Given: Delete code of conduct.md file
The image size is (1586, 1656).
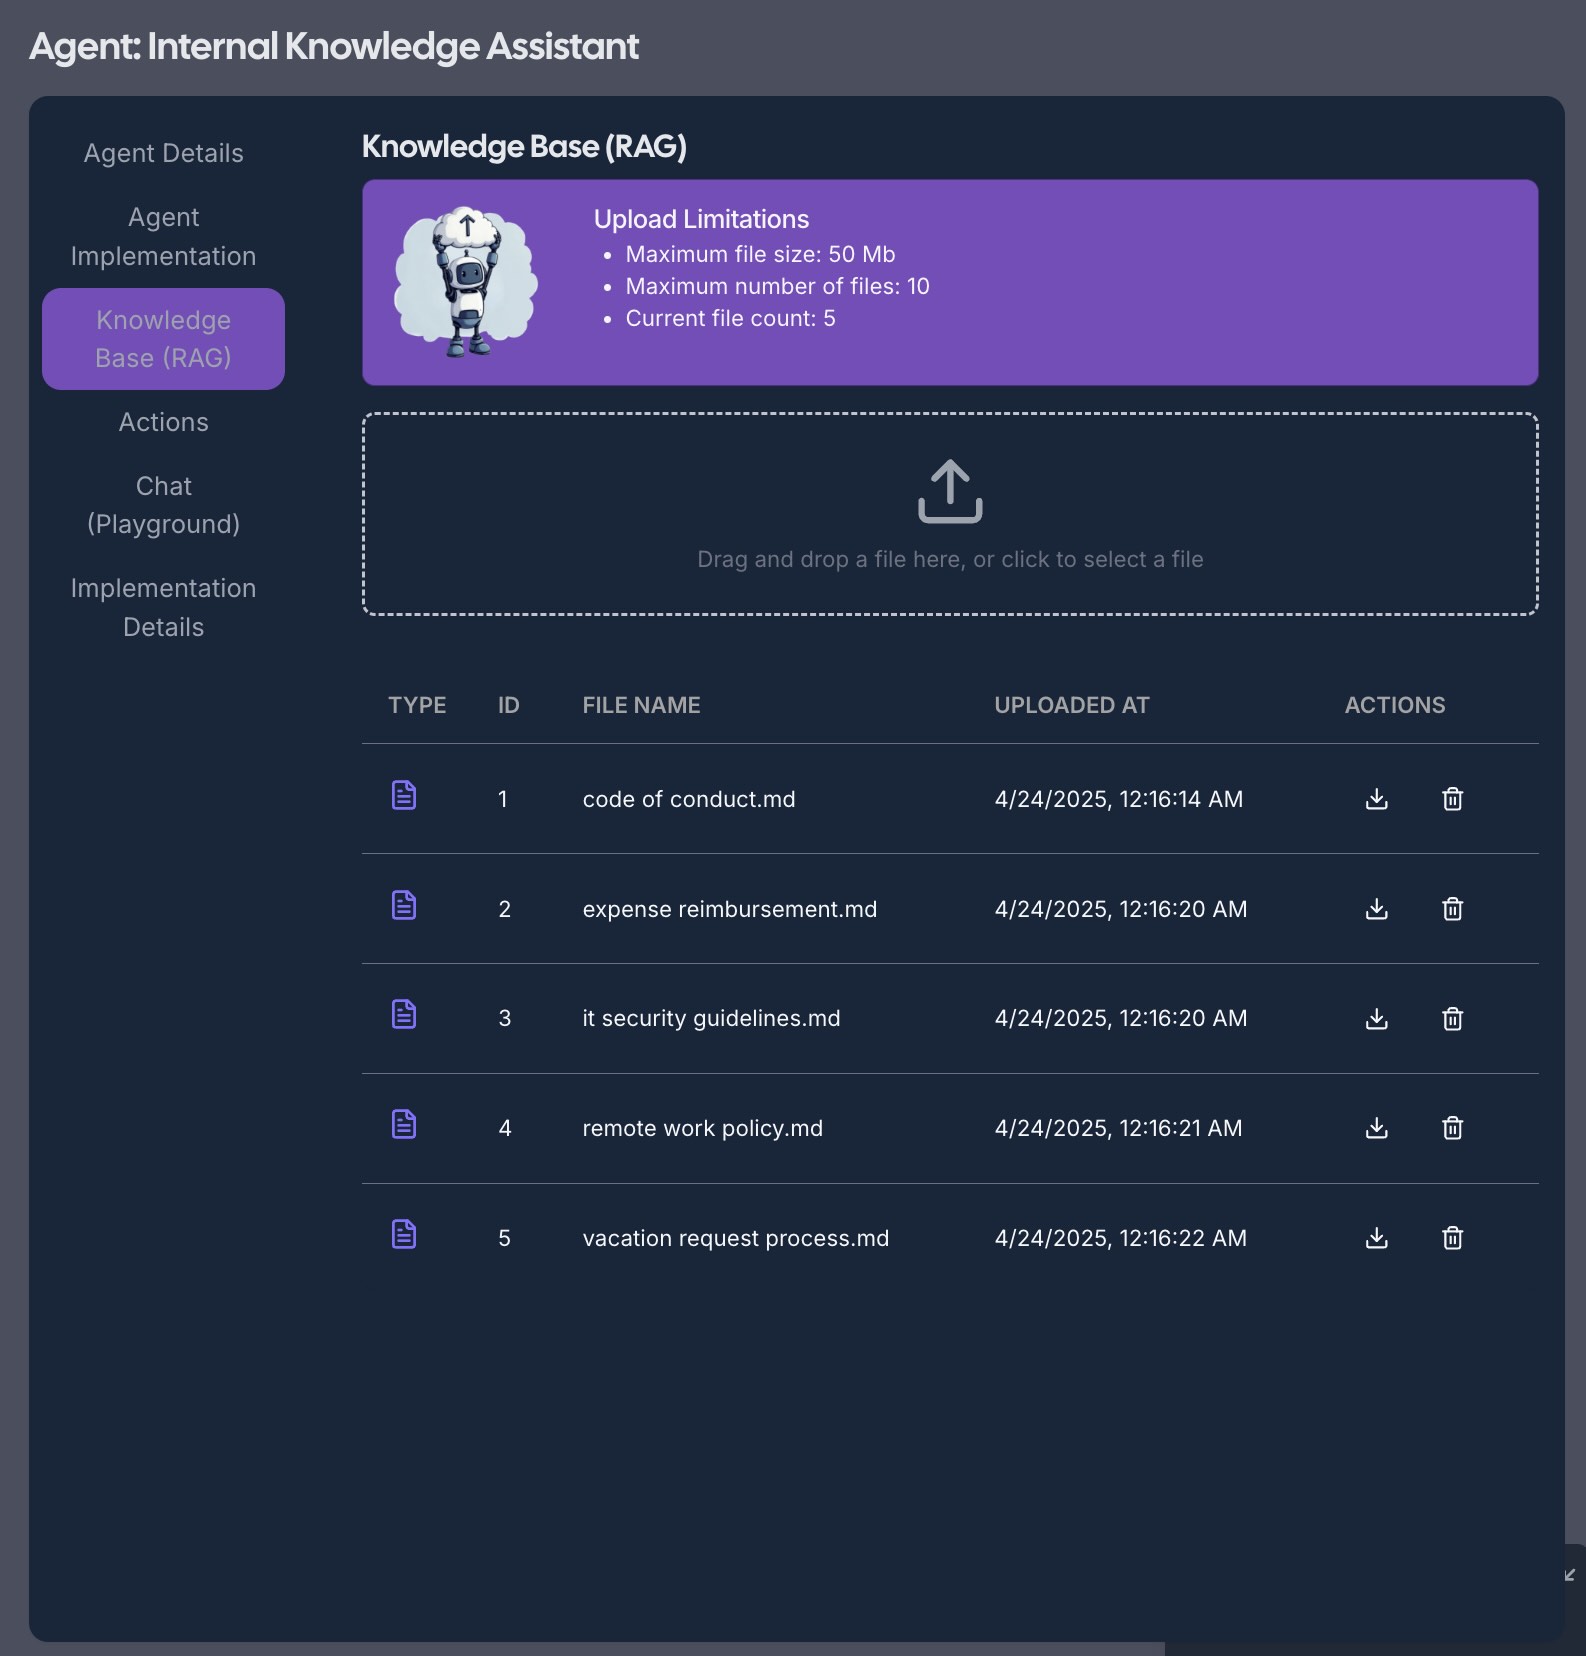Looking at the screenshot, I should 1453,799.
